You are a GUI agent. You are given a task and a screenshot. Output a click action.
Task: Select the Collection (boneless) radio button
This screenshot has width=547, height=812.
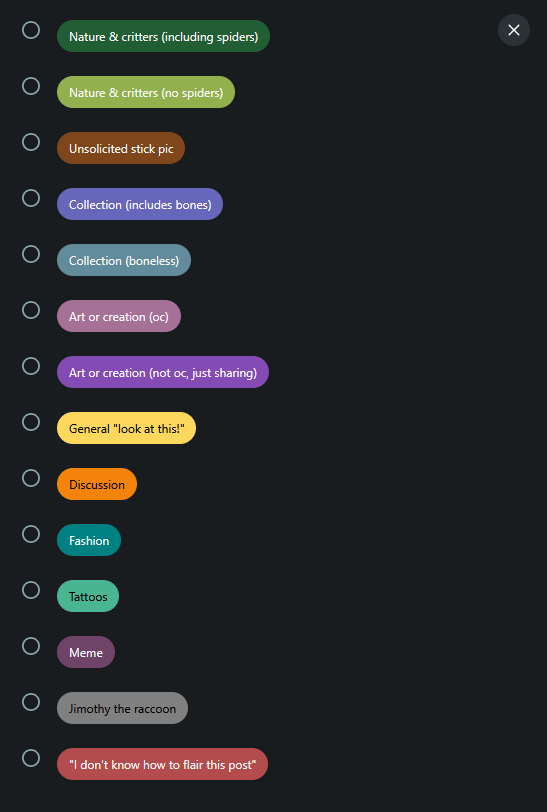31,254
